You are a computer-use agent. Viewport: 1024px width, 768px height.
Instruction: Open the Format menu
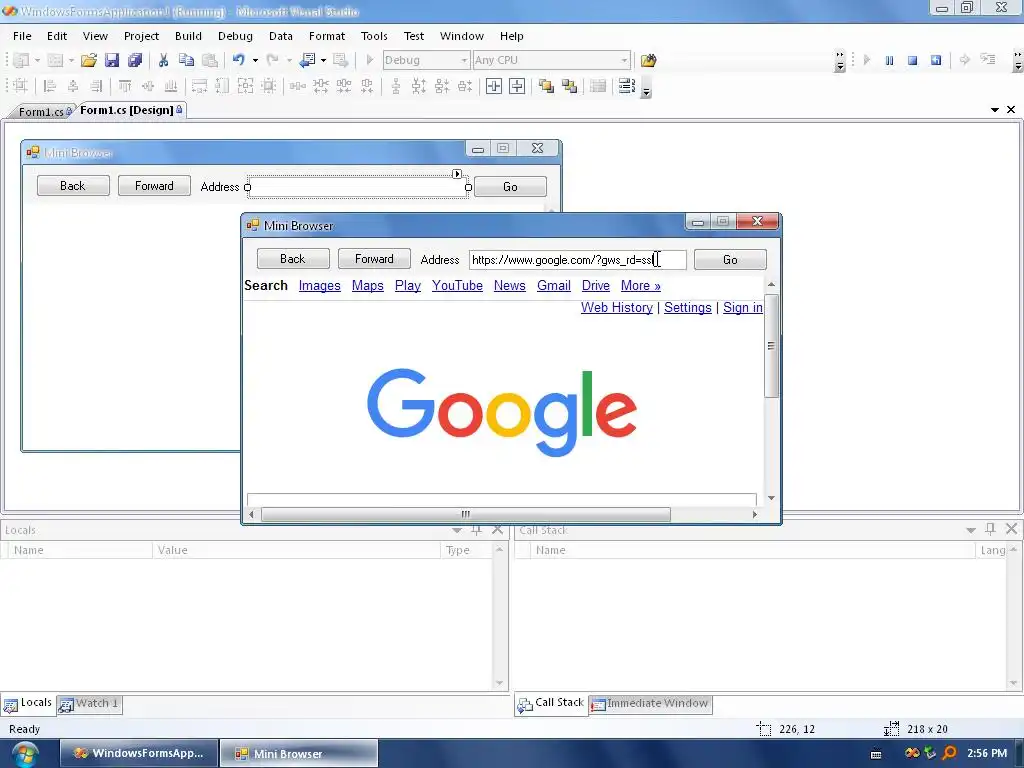pos(327,36)
